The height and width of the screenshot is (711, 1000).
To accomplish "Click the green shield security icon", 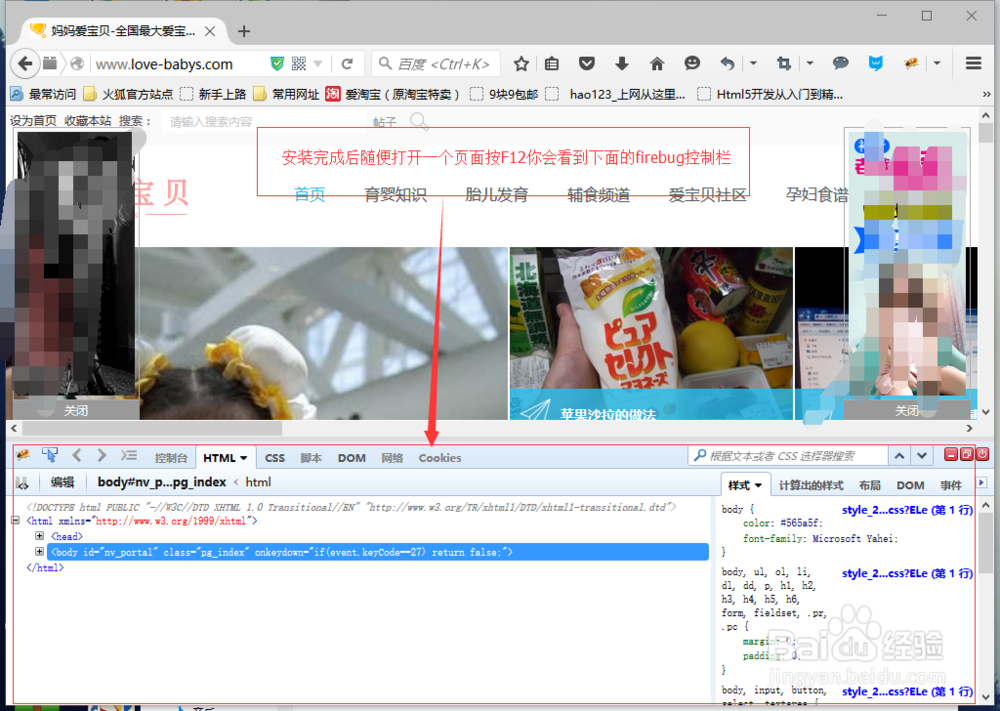I will [x=277, y=64].
